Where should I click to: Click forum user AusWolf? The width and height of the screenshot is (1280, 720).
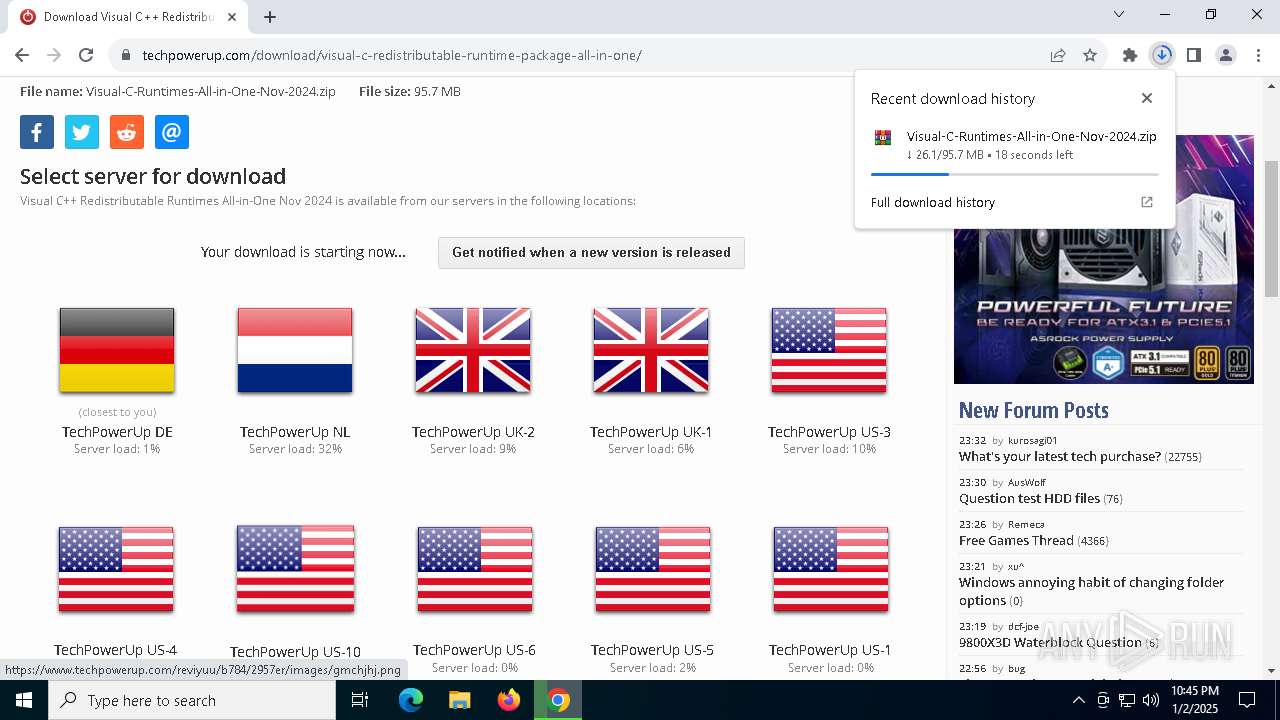point(1026,482)
